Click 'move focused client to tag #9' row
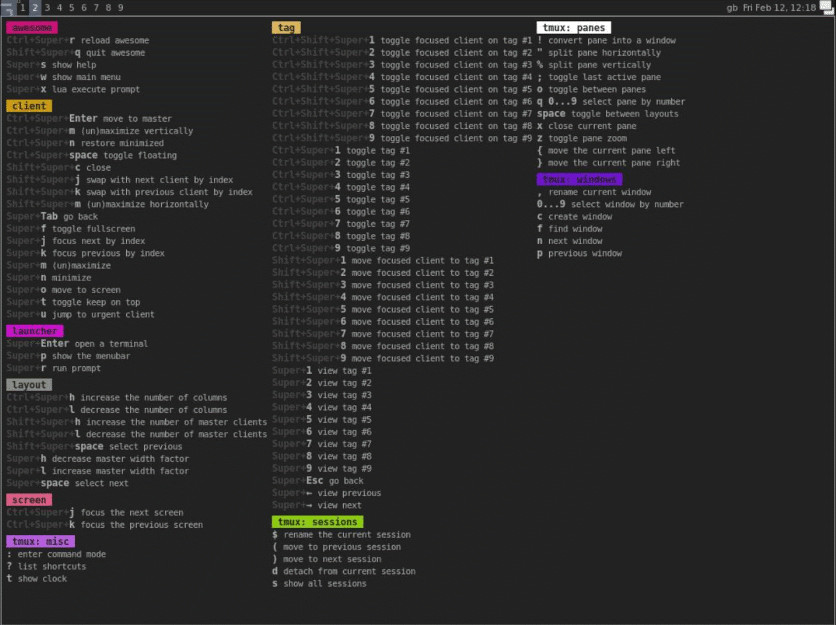The height and width of the screenshot is (625, 836). pos(383,359)
